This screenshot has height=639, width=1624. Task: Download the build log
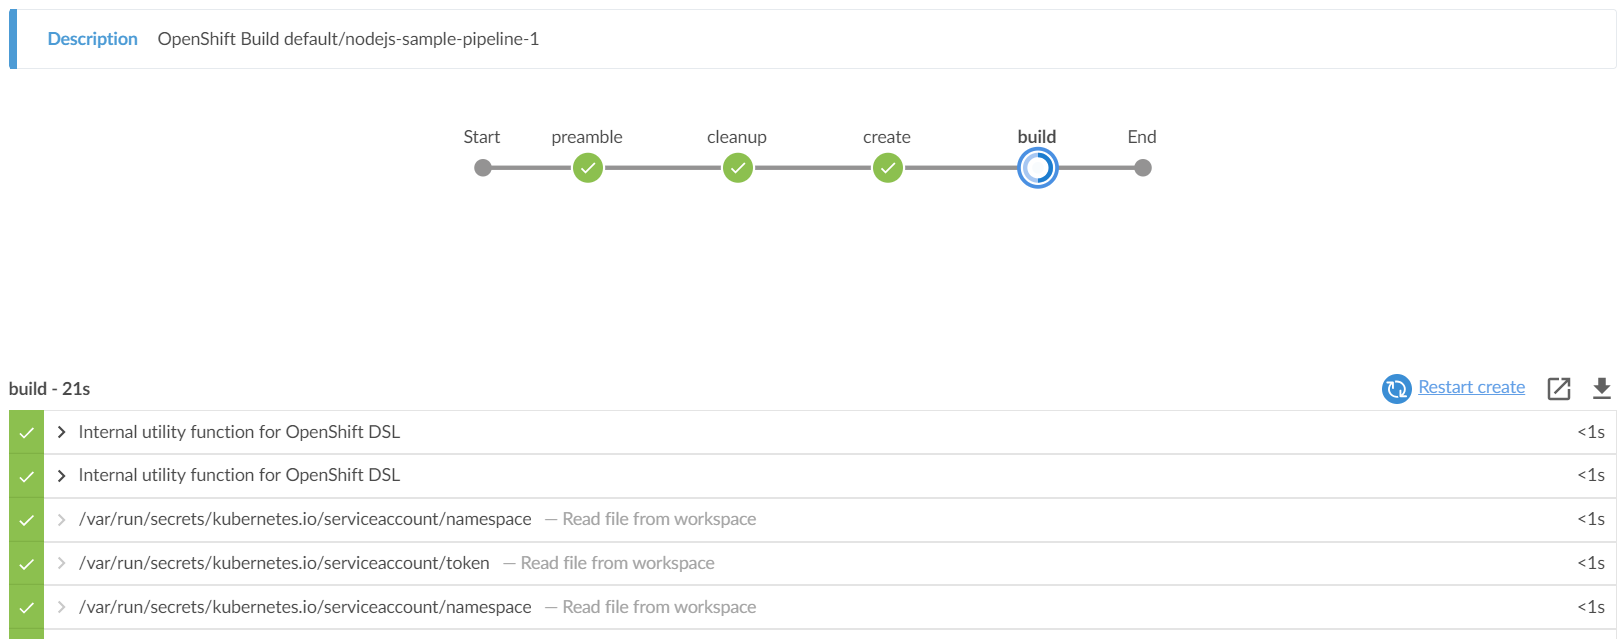pyautogui.click(x=1602, y=388)
